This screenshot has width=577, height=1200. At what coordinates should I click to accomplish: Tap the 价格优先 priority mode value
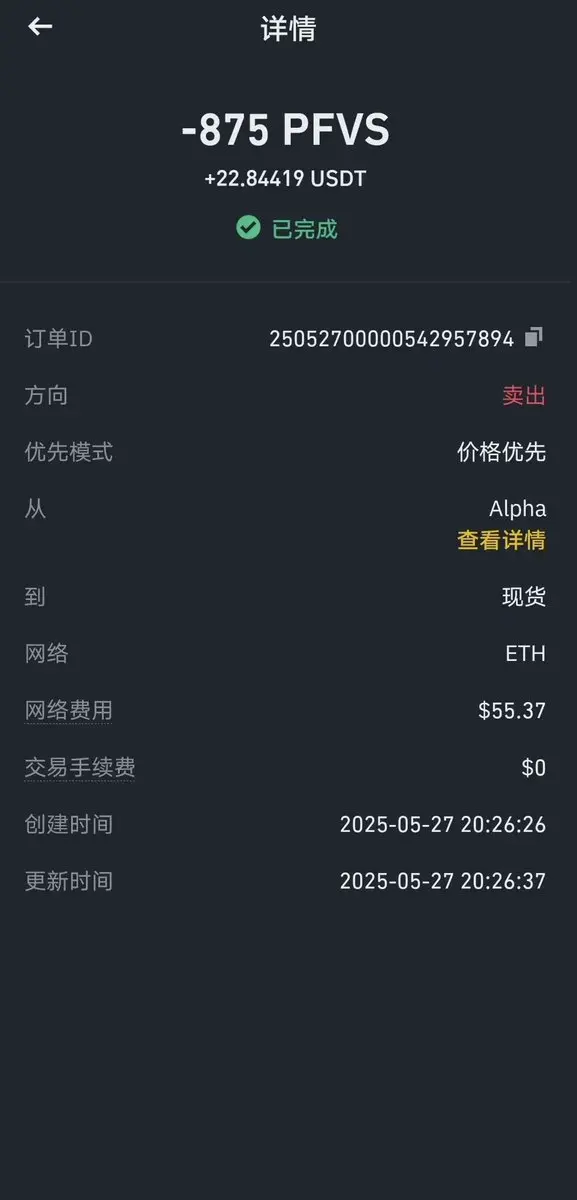(x=502, y=452)
